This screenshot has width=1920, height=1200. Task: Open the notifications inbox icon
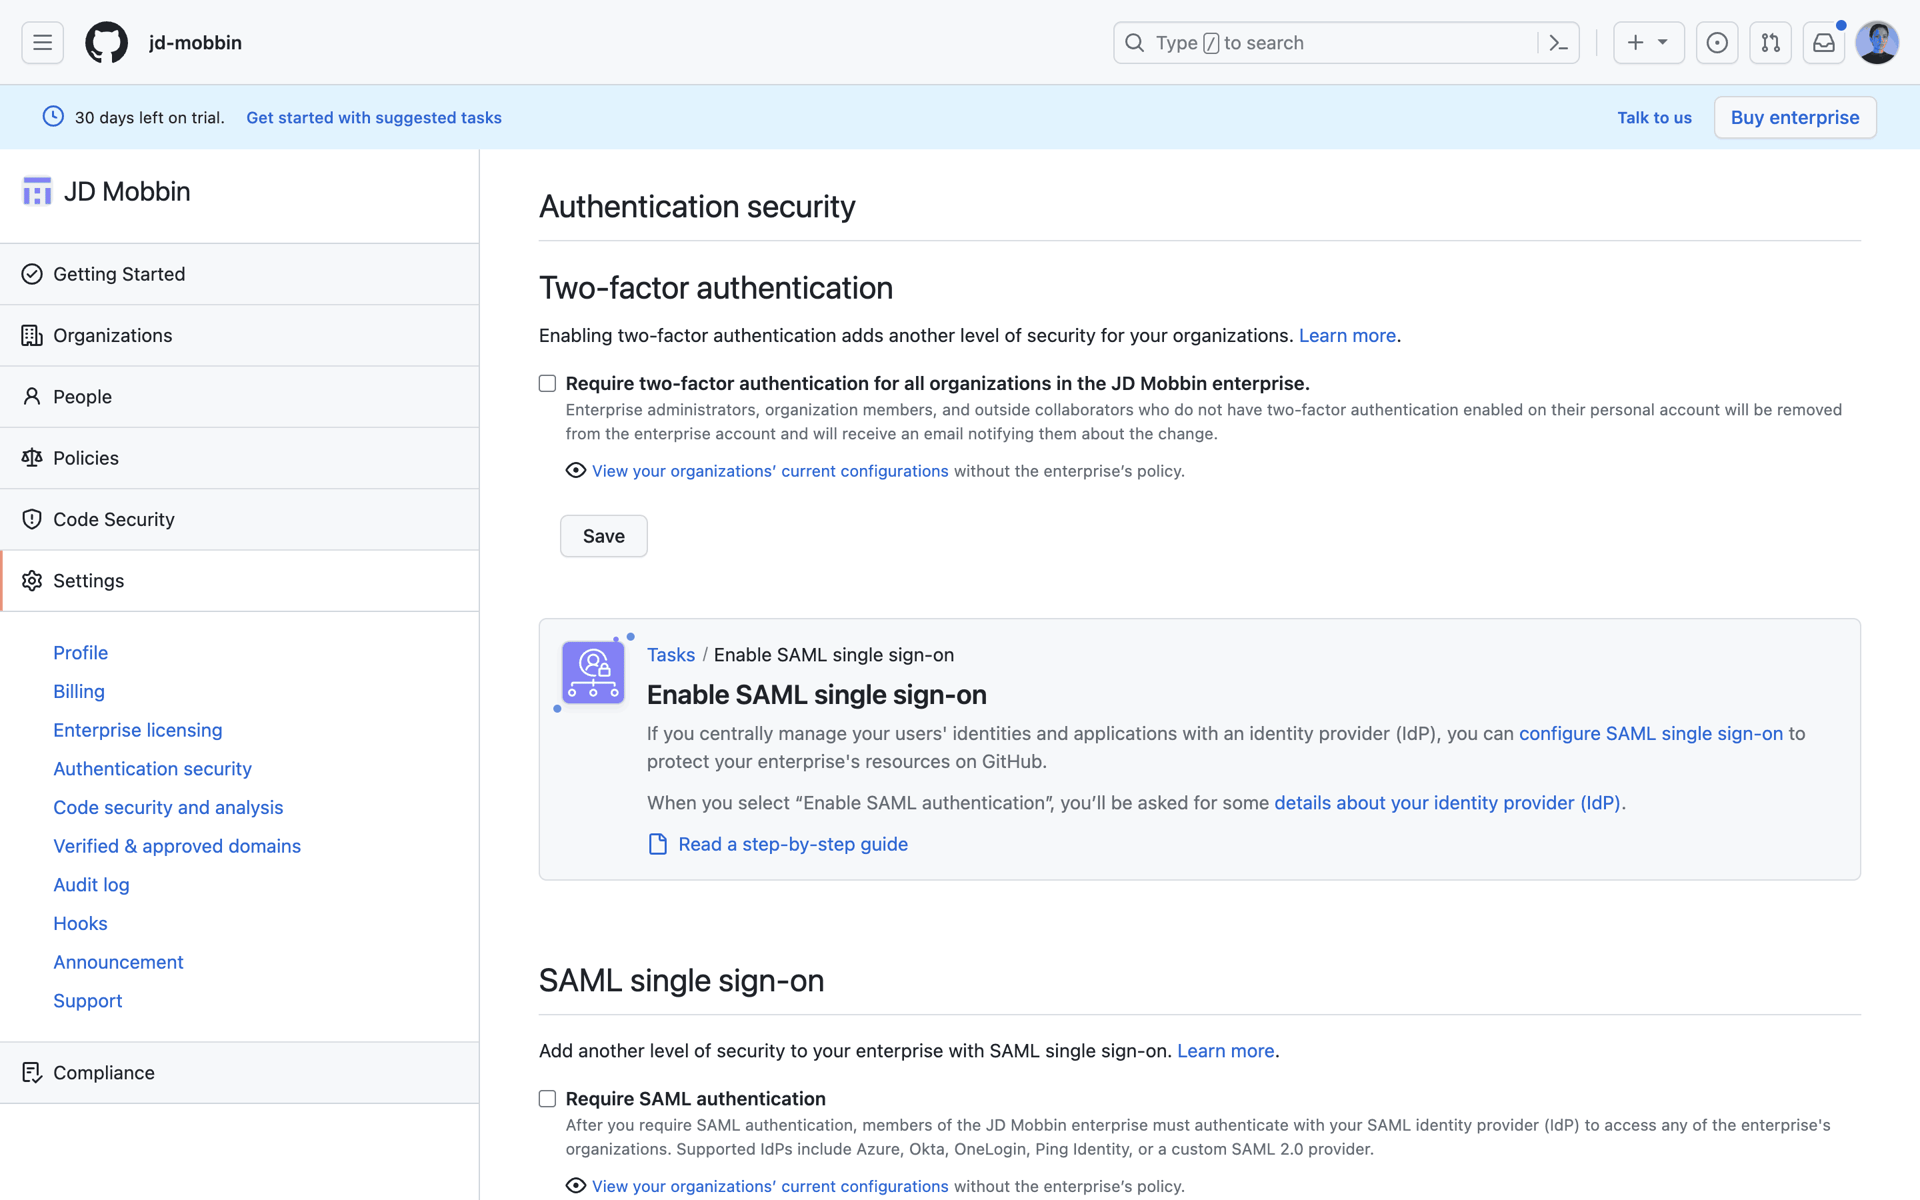pos(1823,43)
